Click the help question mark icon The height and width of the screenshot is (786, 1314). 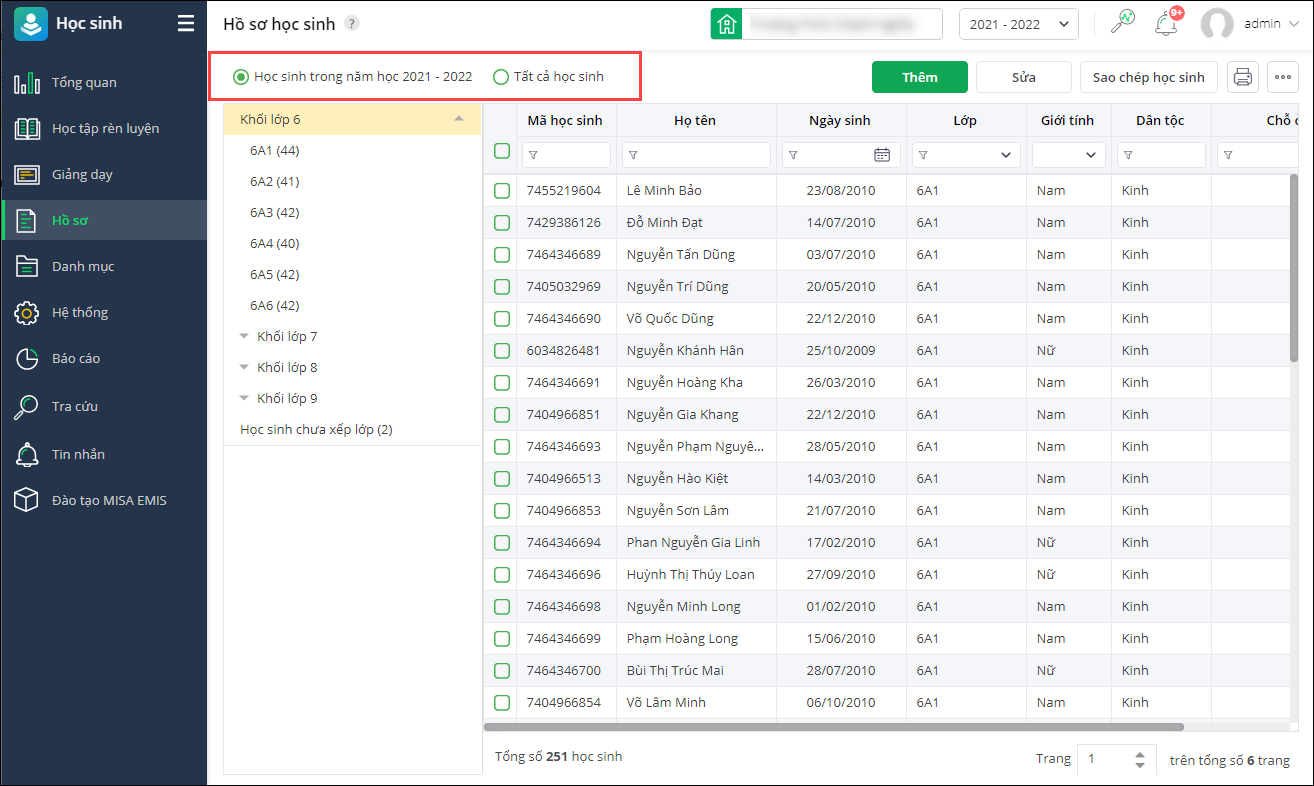coord(351,24)
